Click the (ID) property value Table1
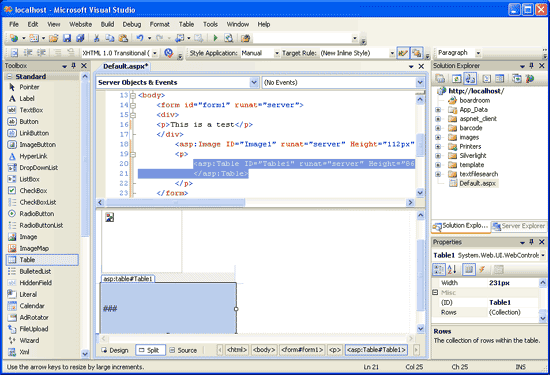Image resolution: width=550 pixels, height=375 pixels. [513, 302]
